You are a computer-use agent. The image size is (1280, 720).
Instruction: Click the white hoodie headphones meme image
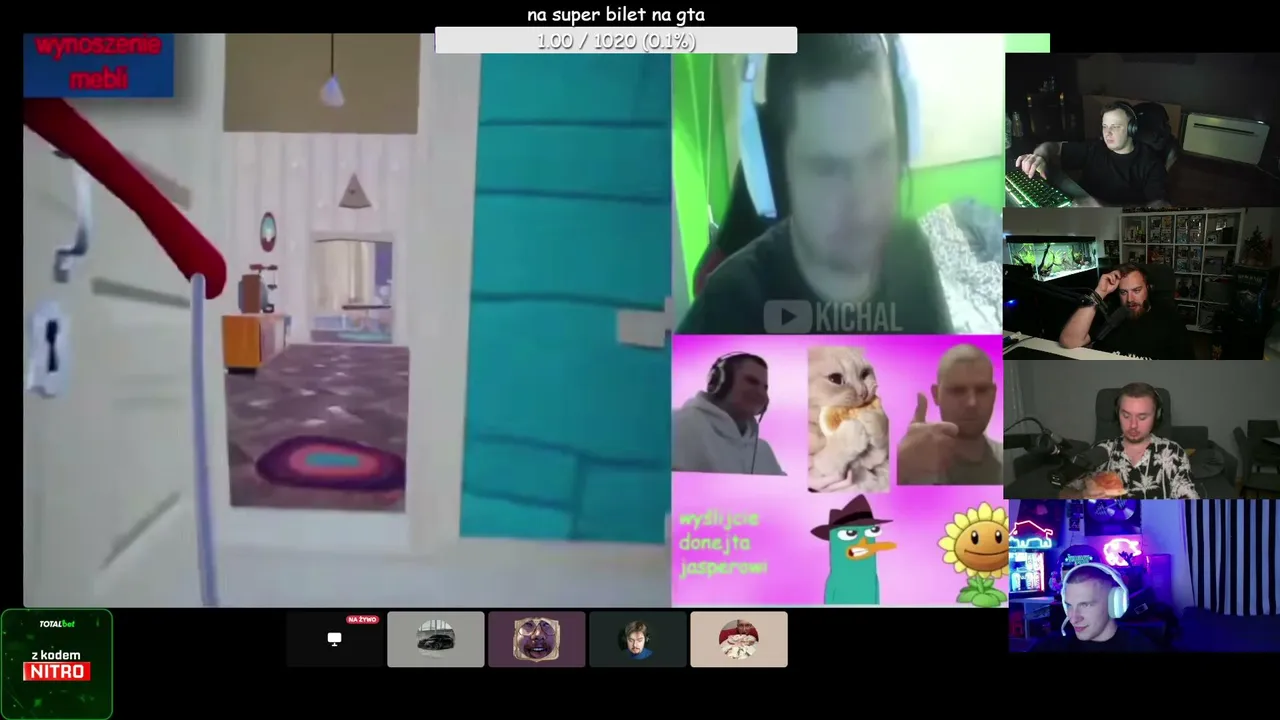pos(729,412)
